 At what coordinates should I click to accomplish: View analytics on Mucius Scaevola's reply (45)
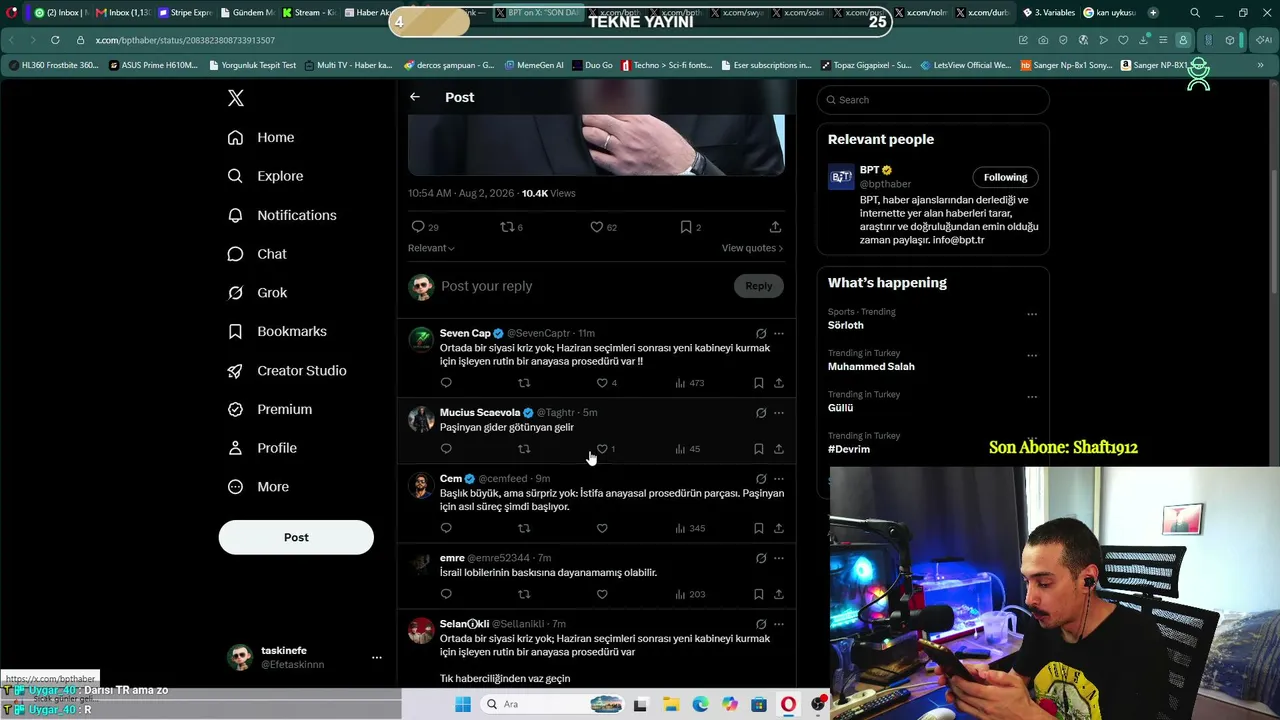(687, 449)
